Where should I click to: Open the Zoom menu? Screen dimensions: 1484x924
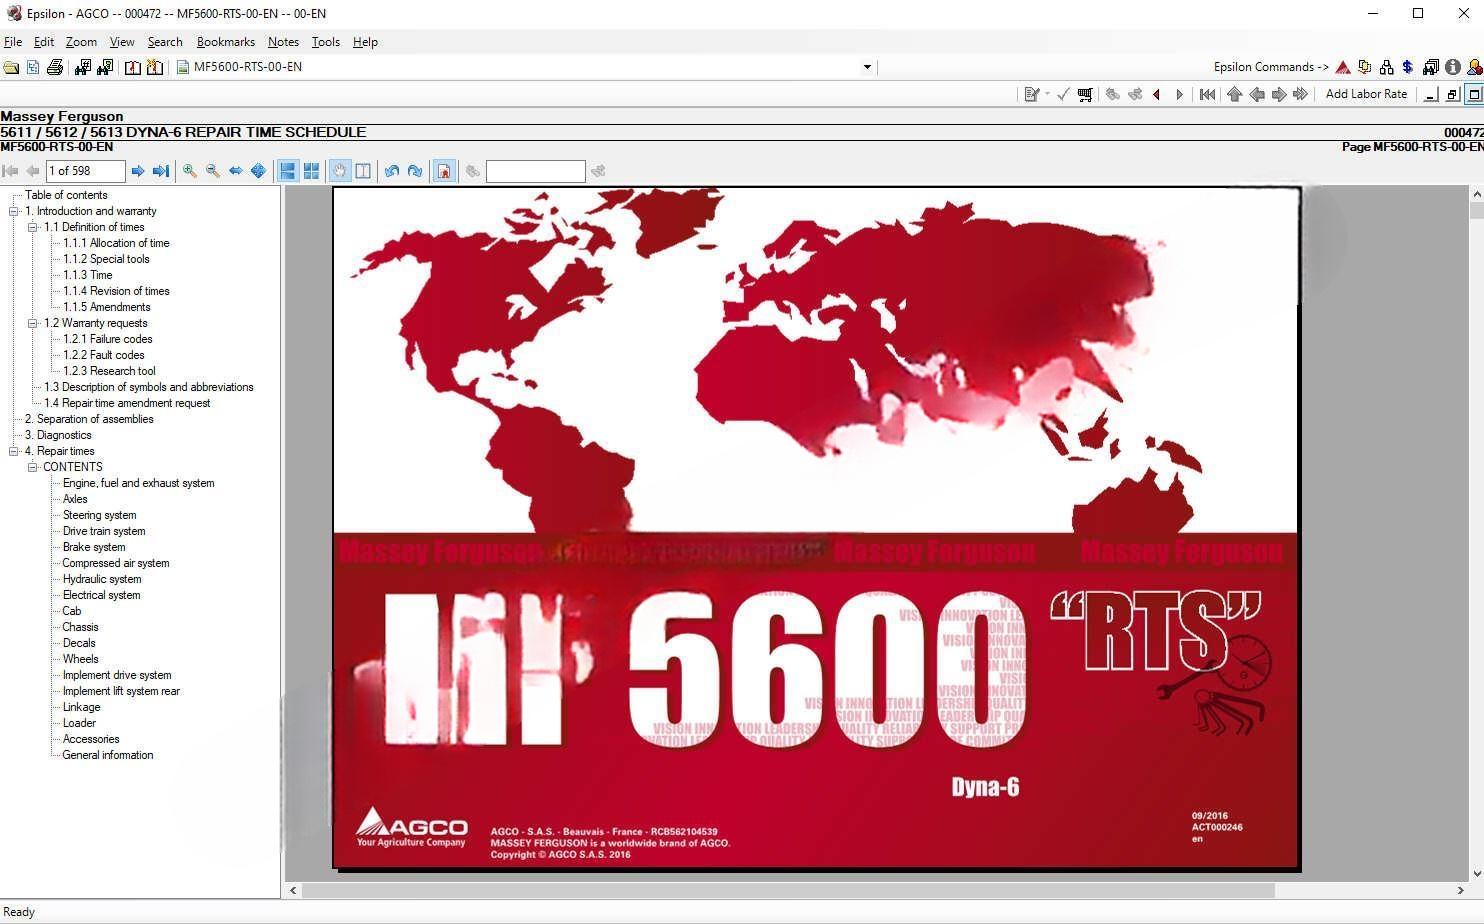[81, 42]
